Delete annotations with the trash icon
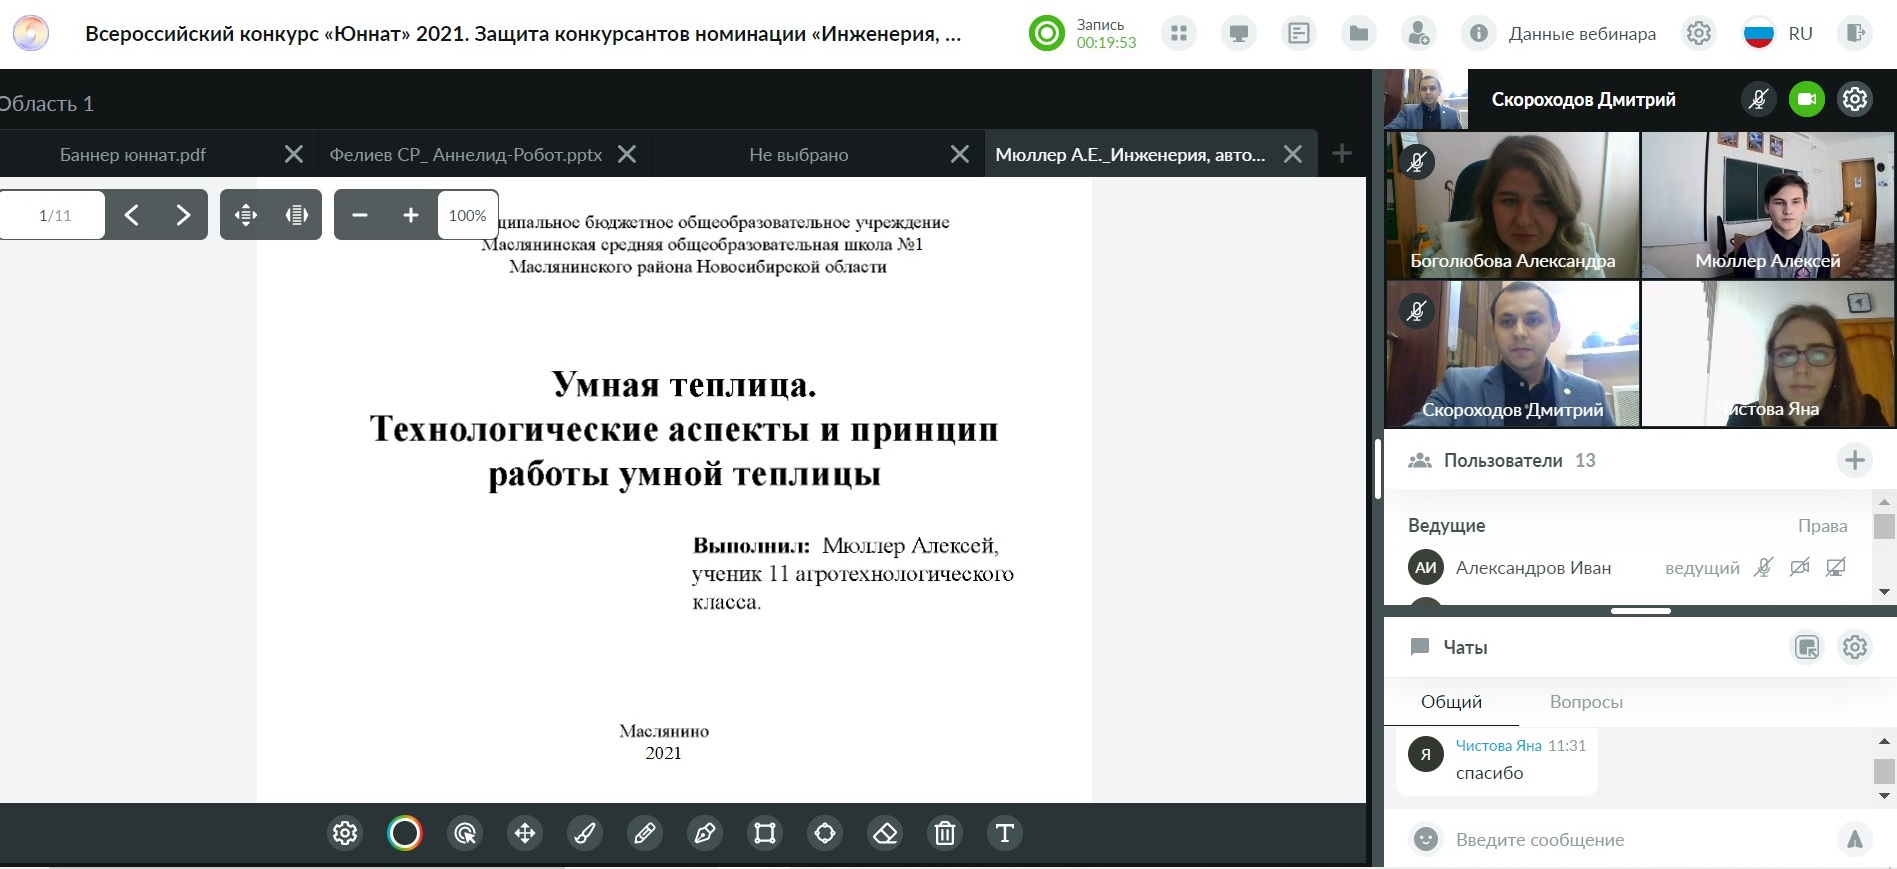 coord(945,833)
